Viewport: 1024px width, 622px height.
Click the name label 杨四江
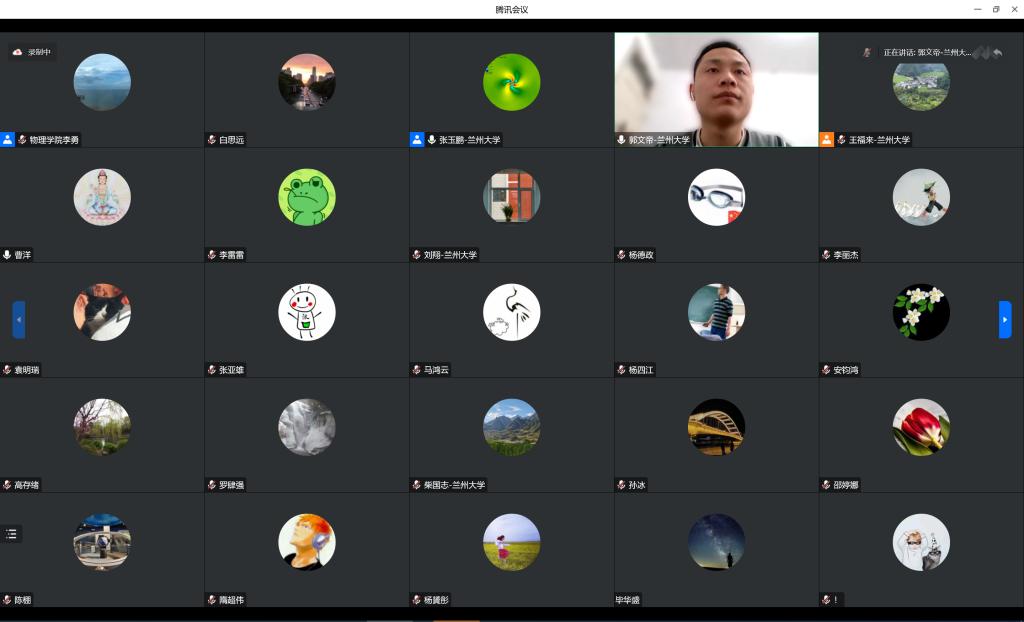[641, 370]
